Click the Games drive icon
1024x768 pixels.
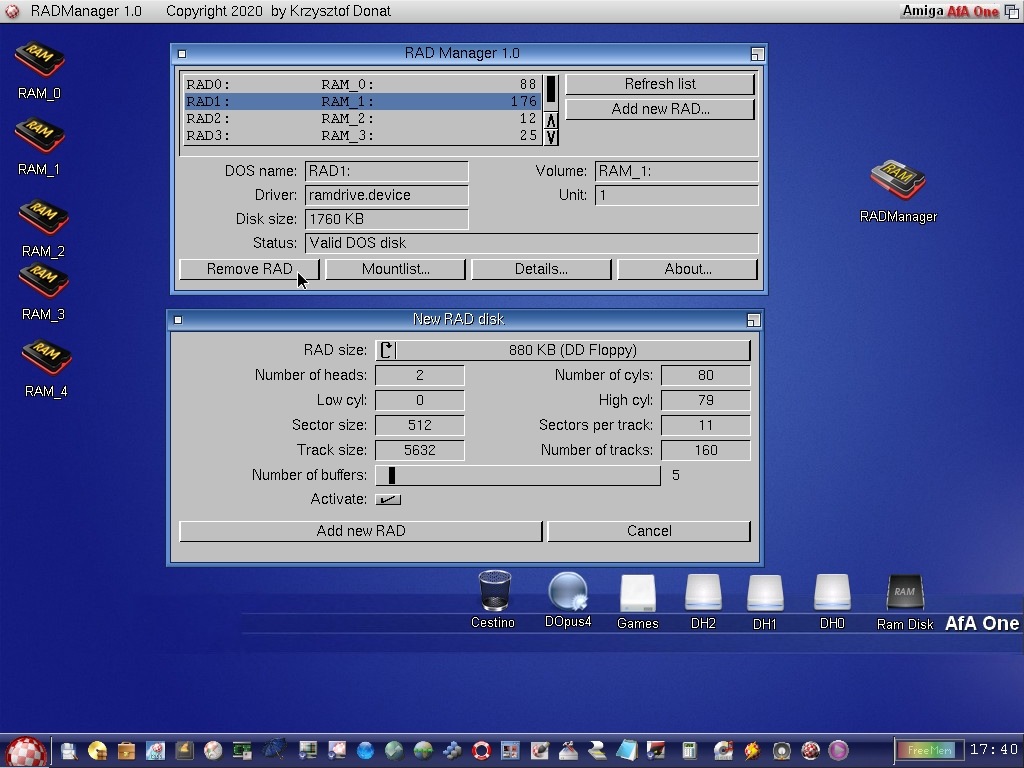point(637,593)
